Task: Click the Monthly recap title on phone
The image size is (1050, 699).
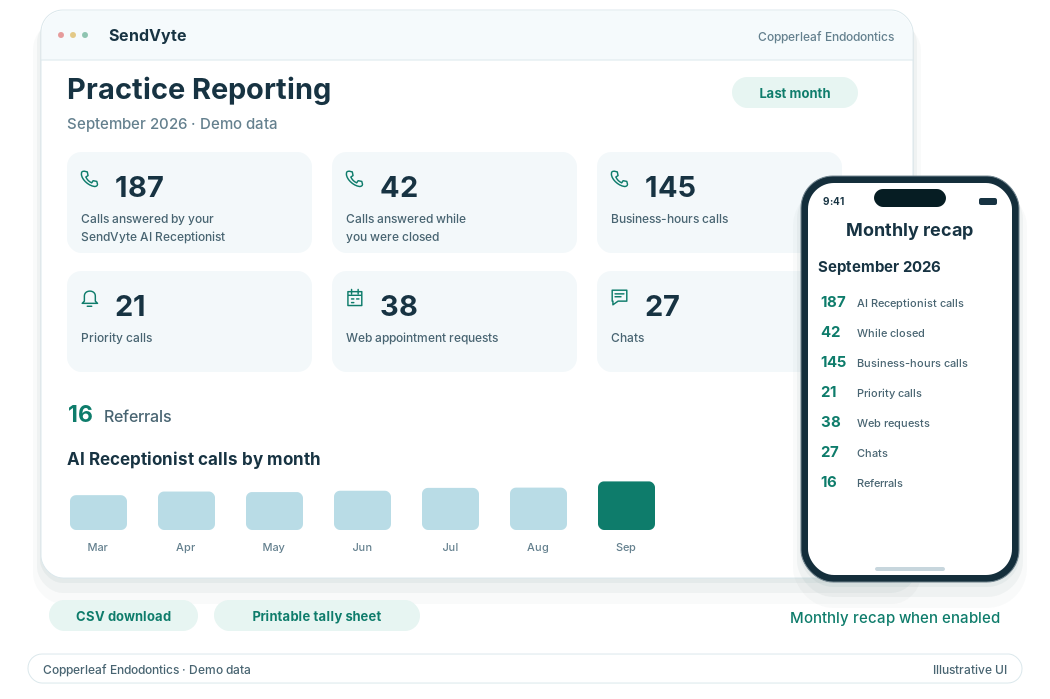Action: tap(909, 230)
